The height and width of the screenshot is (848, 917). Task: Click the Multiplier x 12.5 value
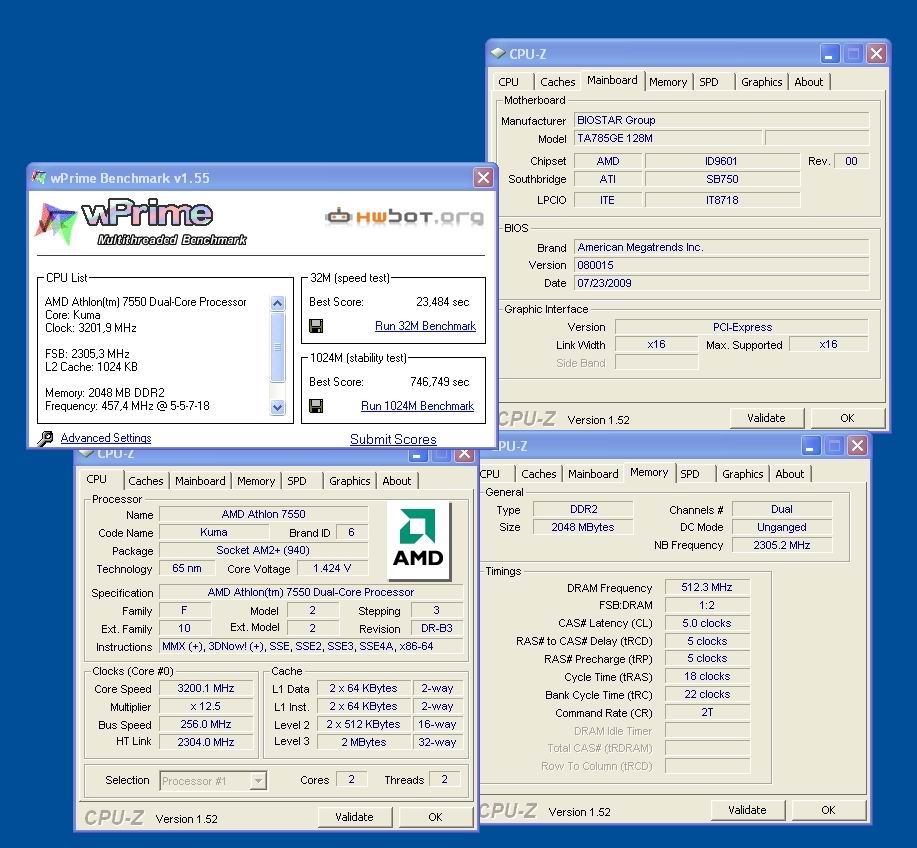(206, 706)
